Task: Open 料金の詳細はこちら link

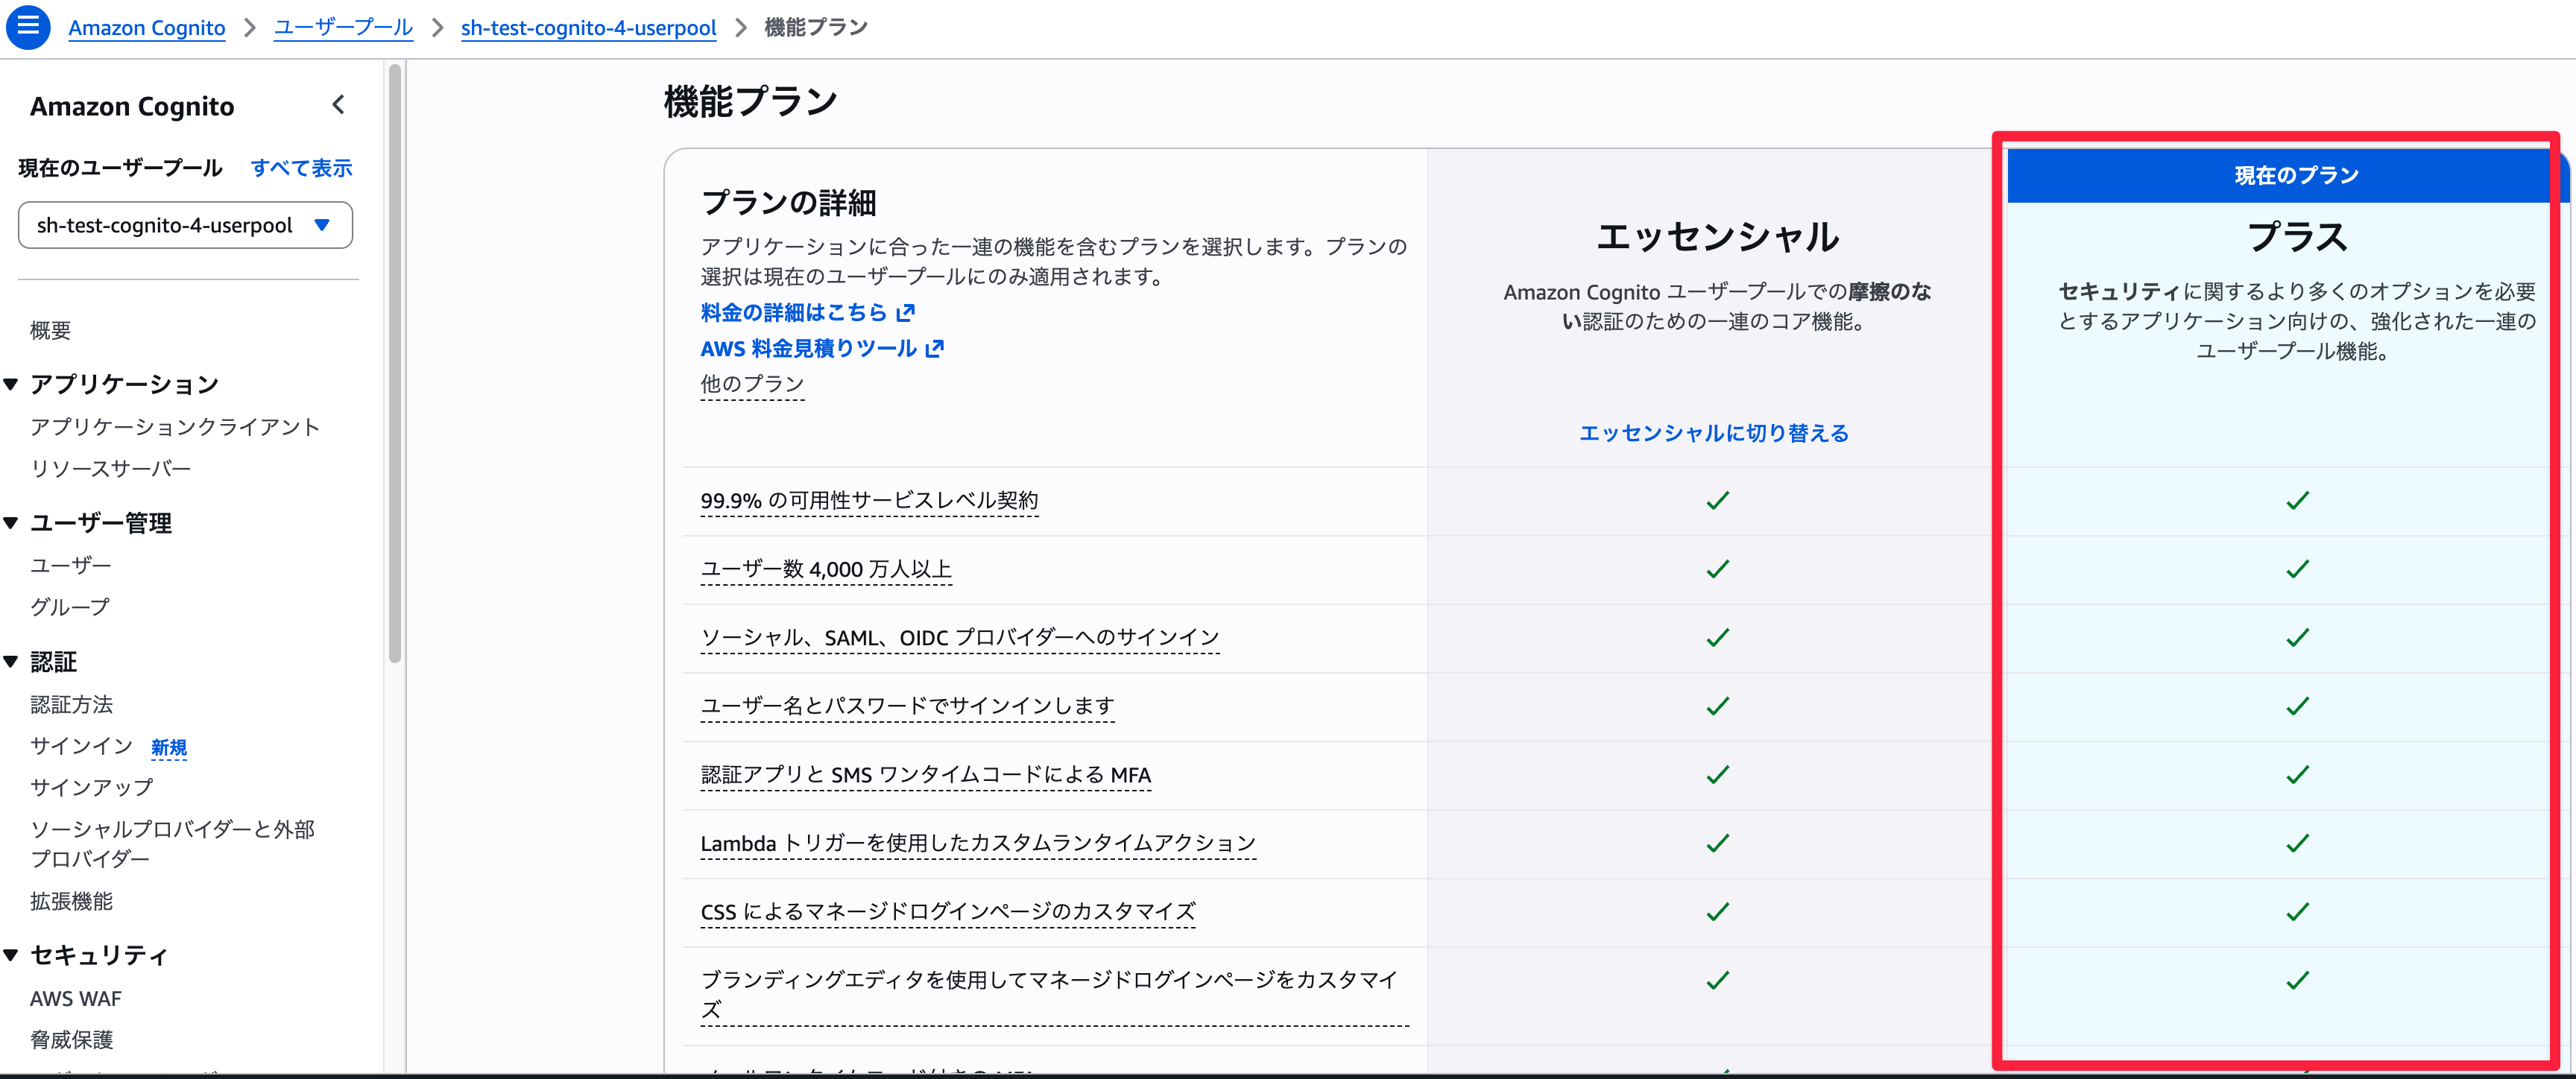Action: pos(793,313)
